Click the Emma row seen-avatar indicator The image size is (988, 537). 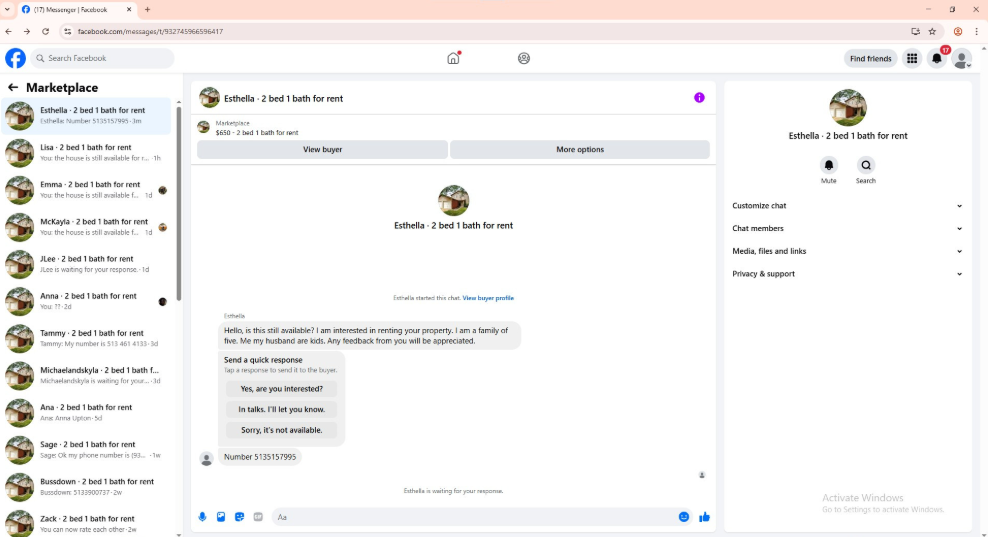(163, 190)
